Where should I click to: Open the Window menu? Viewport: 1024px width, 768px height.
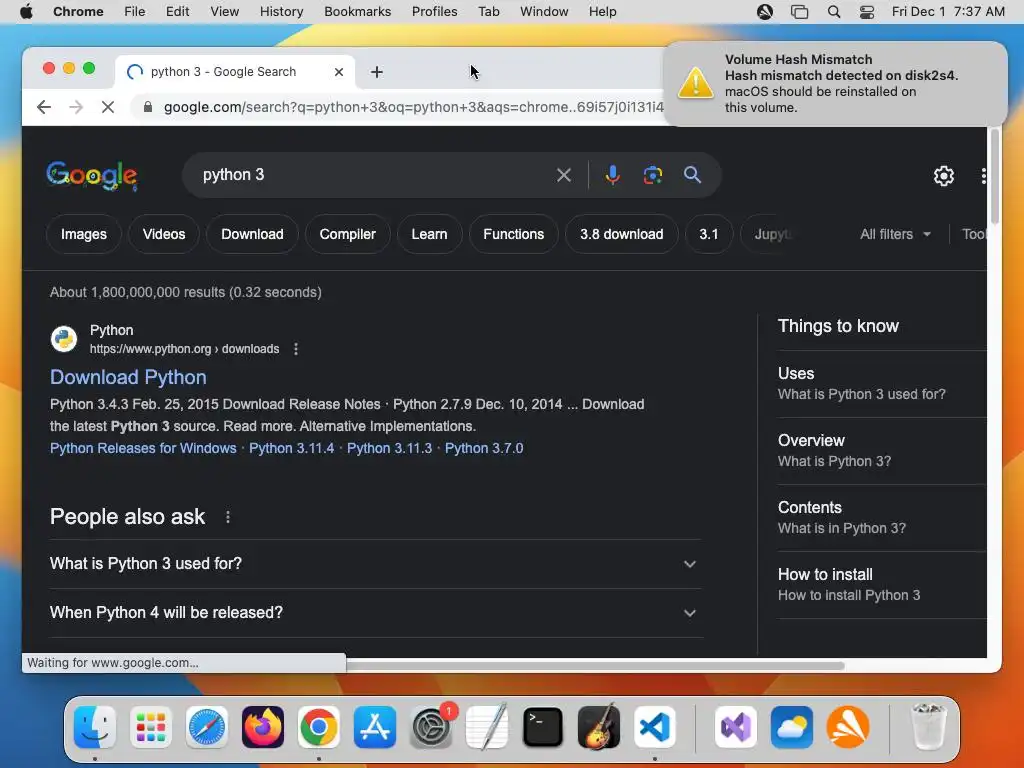544,12
